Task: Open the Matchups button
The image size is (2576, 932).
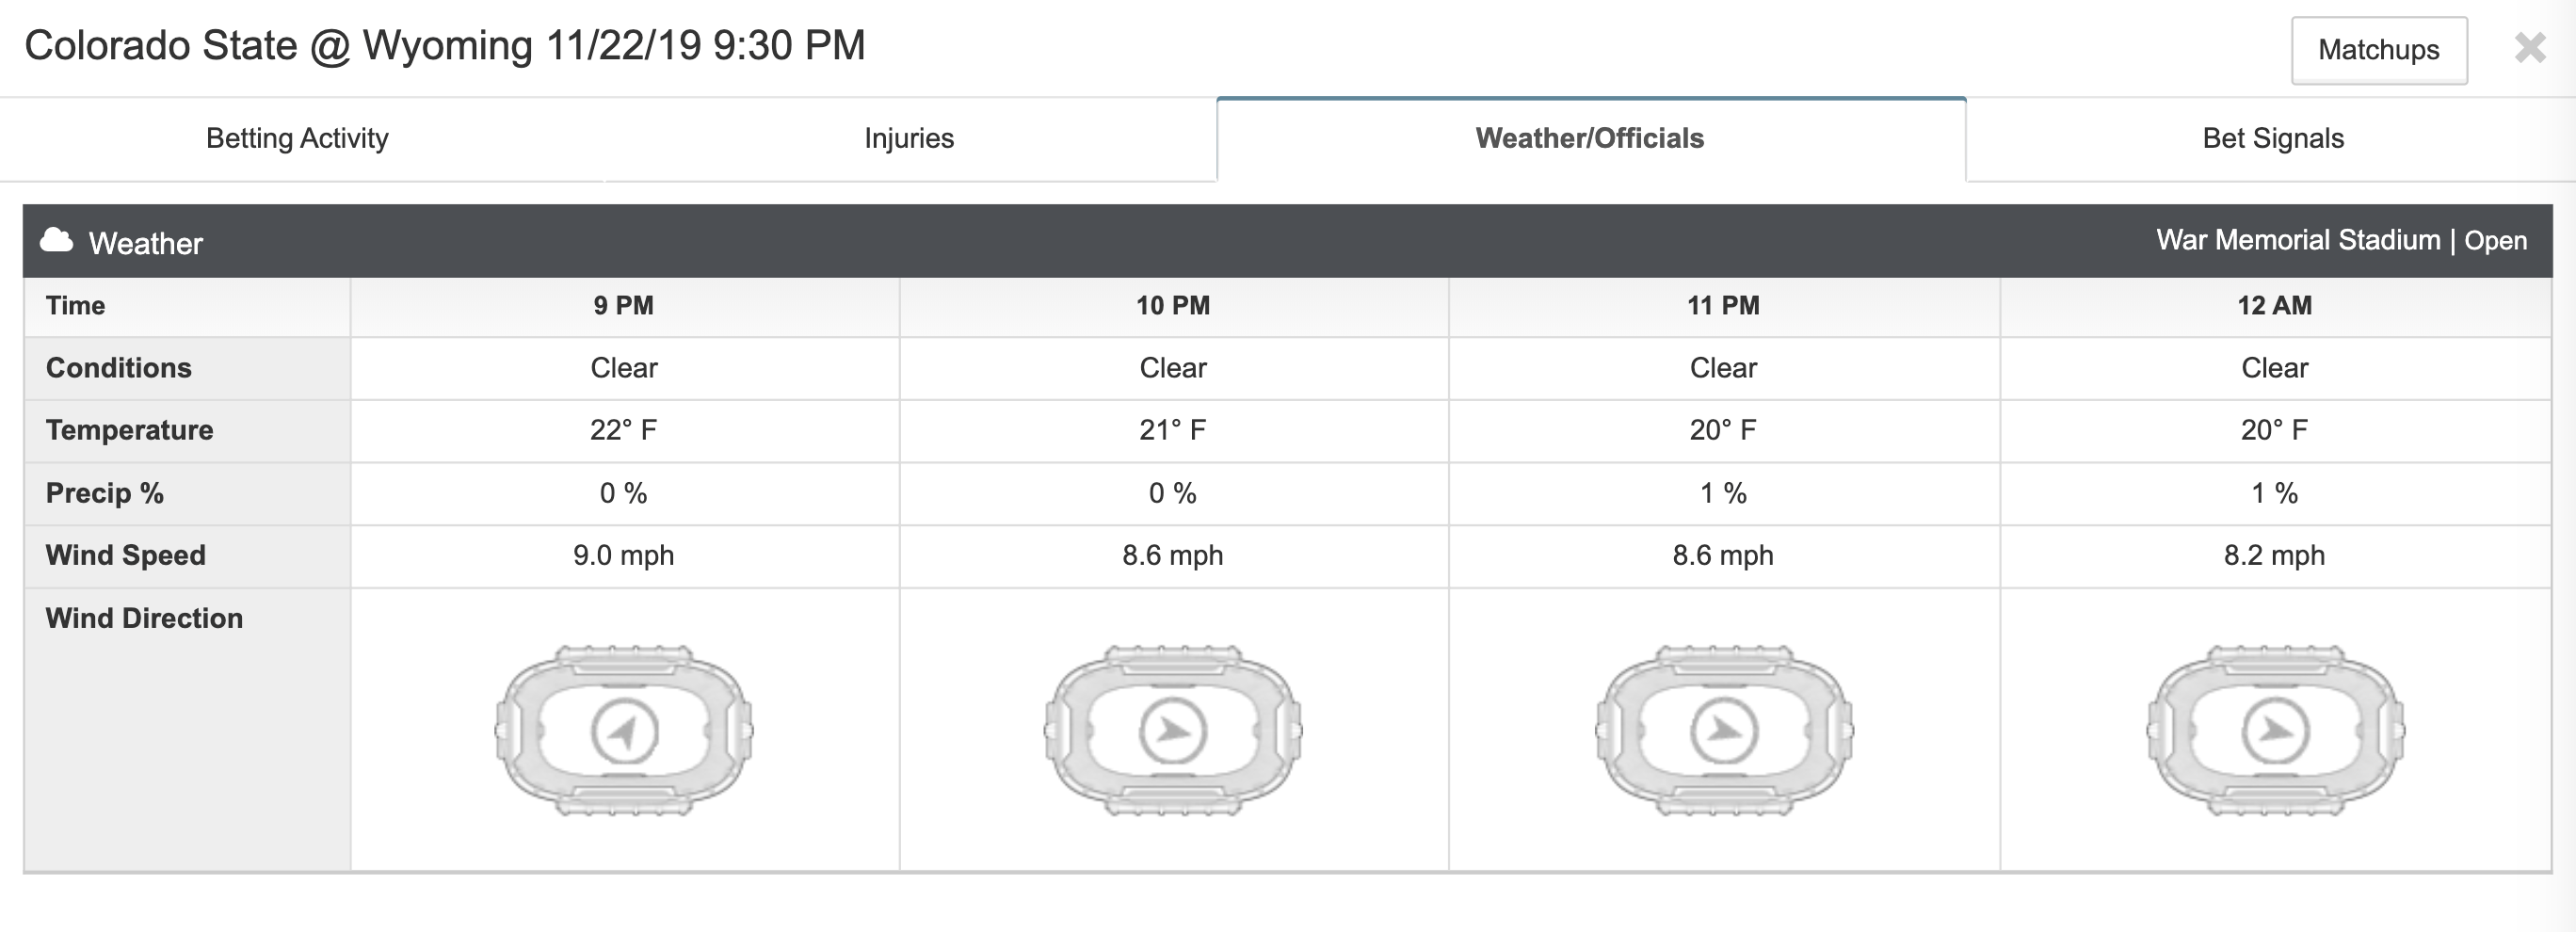Action: [x=2379, y=50]
